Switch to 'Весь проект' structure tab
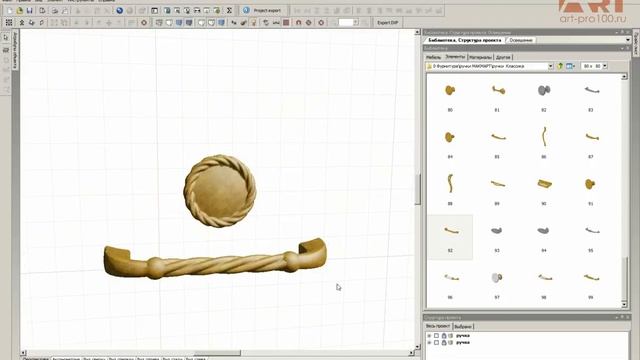This screenshot has height=360, width=640. [x=438, y=326]
